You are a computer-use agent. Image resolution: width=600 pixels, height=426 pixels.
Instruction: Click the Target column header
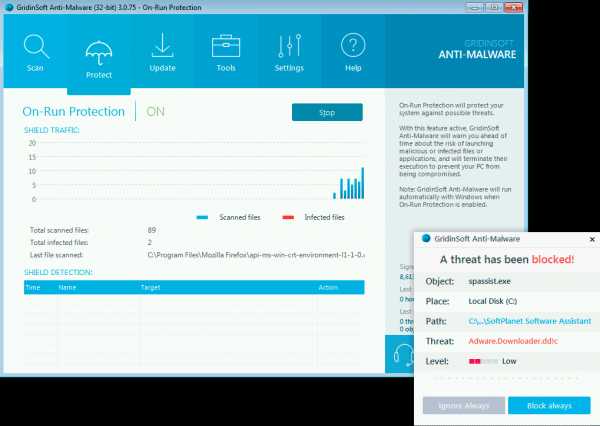150,287
